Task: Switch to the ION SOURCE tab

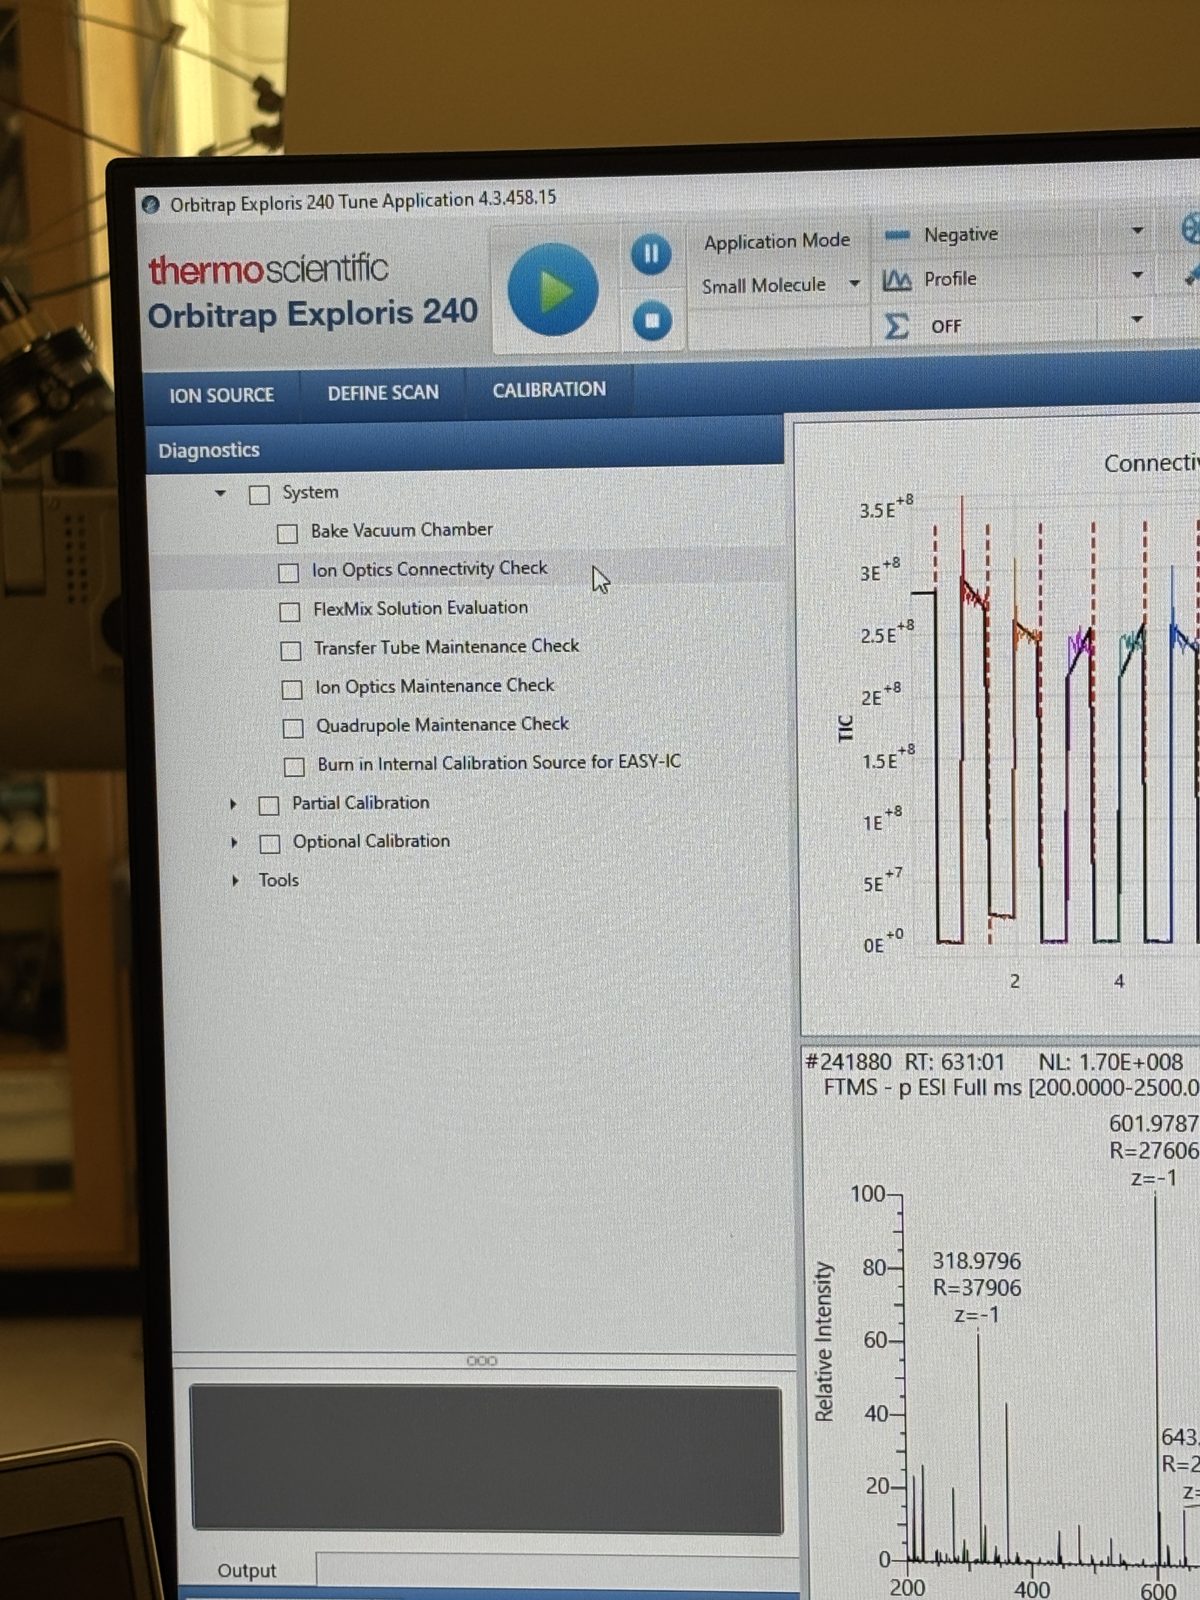Action: 221,395
